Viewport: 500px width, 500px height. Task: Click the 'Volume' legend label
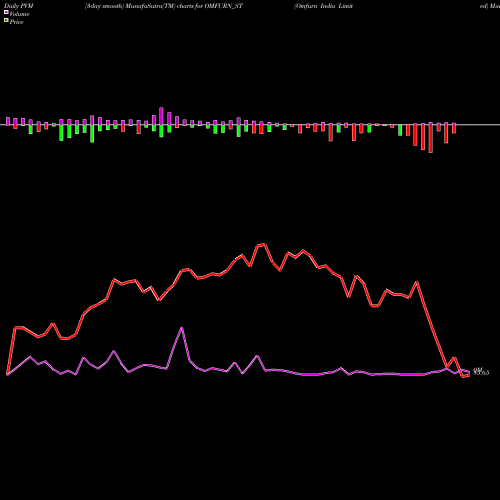pos(19,14)
